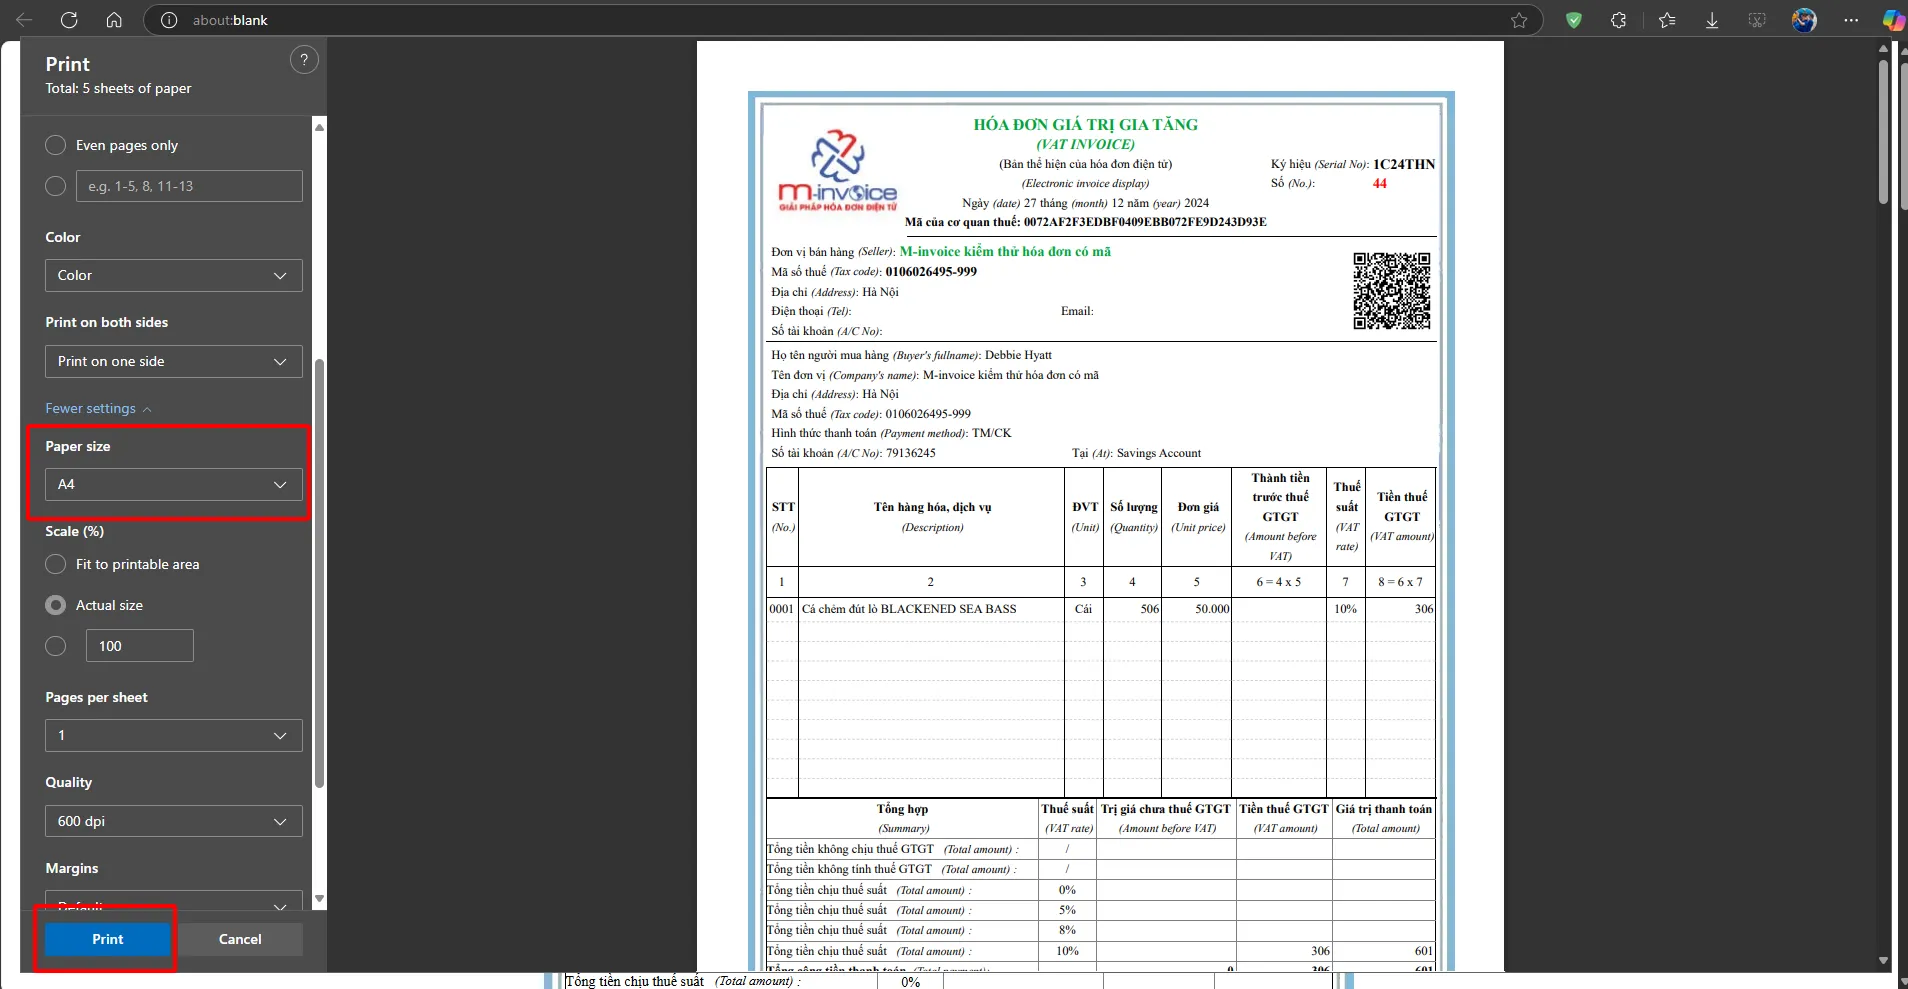
Task: Click the seller tax code 0106026495-999
Action: (931, 271)
